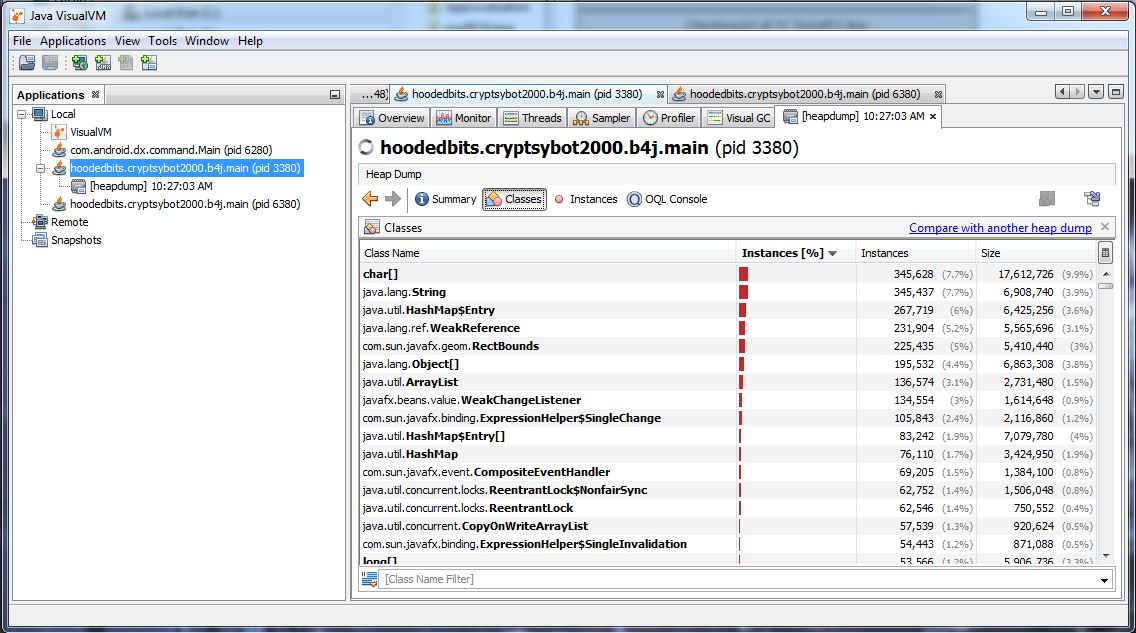Maximize the document window area

pyautogui.click(x=1116, y=92)
